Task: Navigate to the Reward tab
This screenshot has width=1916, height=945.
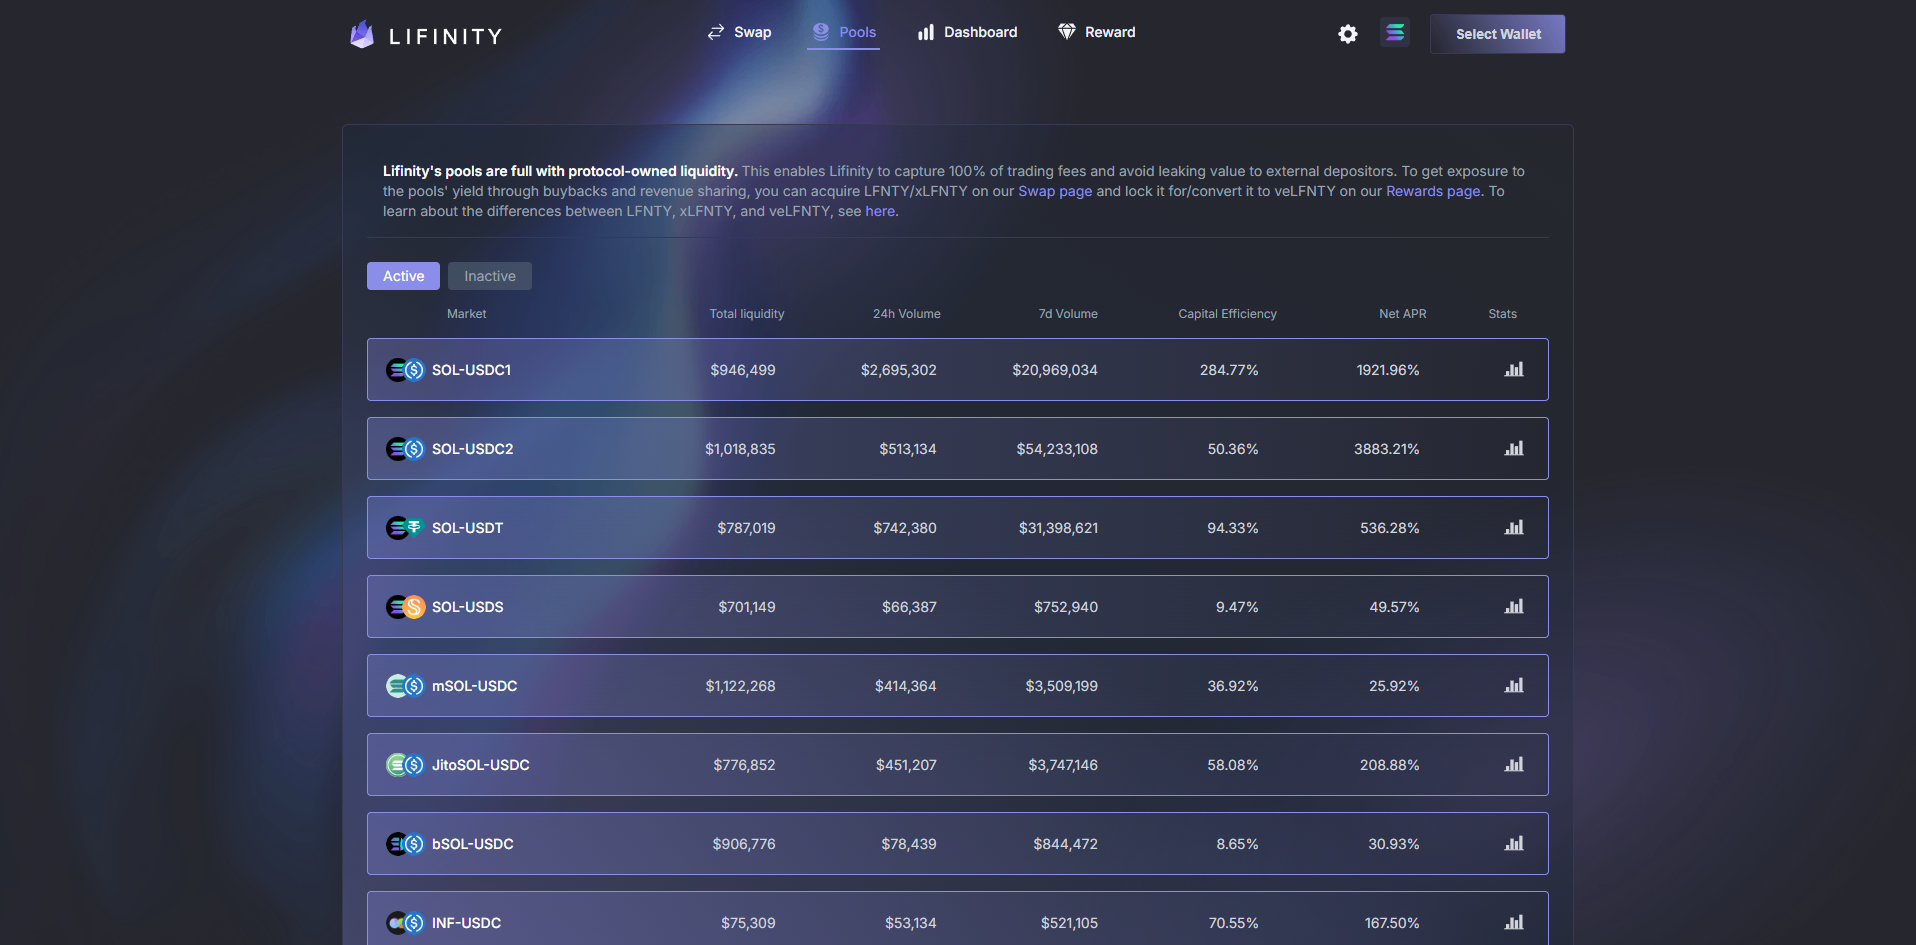Action: [1097, 33]
